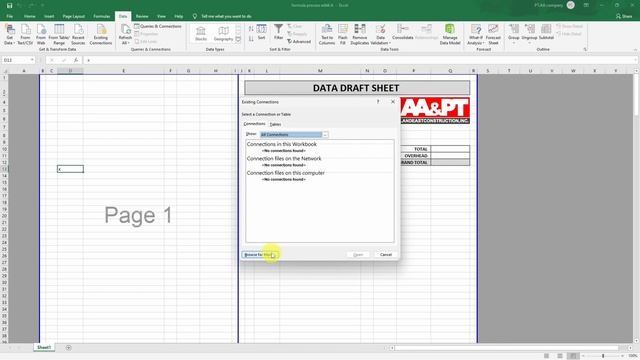Click Remove Duplicates

point(360,34)
